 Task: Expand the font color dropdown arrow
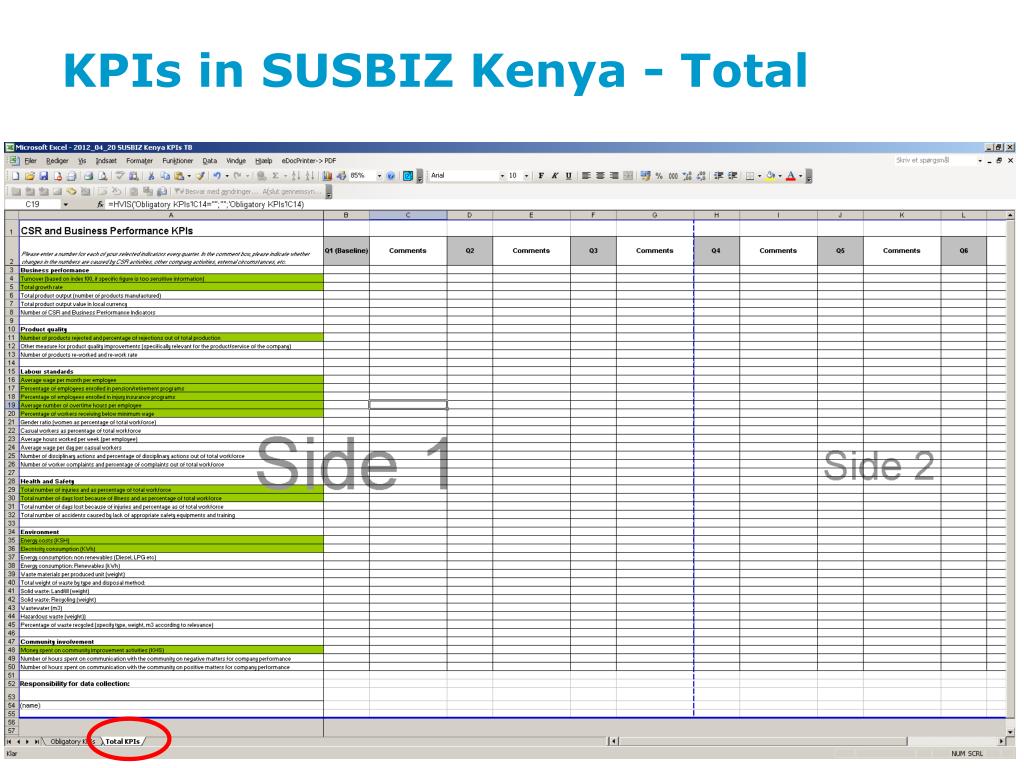[x=801, y=176]
